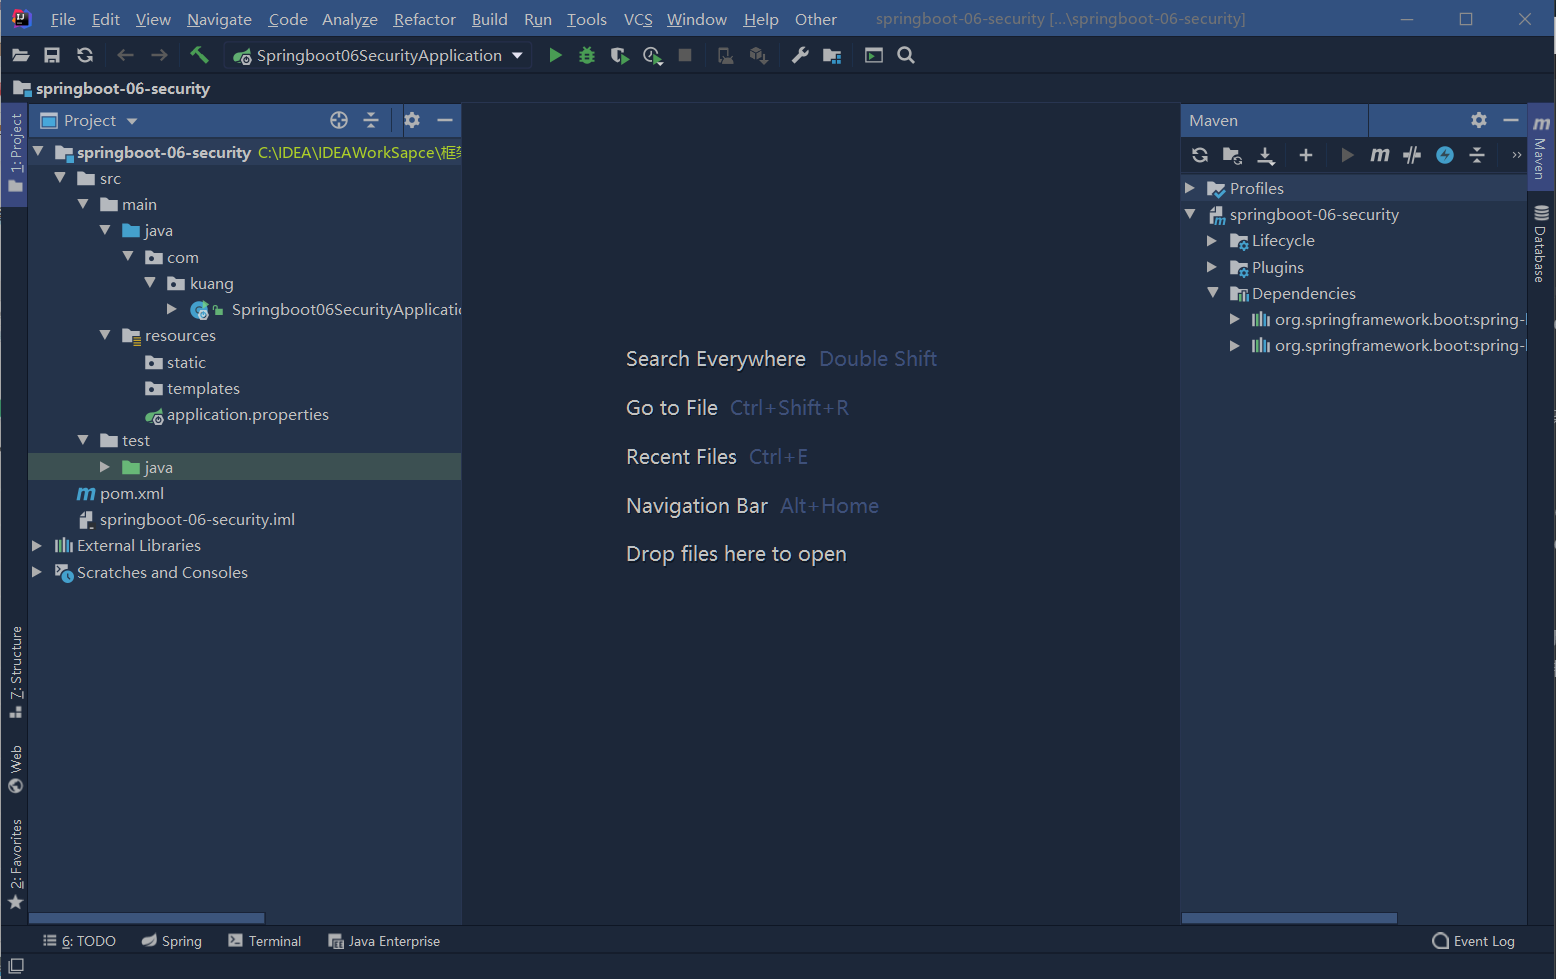Execute Maven Goal m icon

pyautogui.click(x=1380, y=155)
